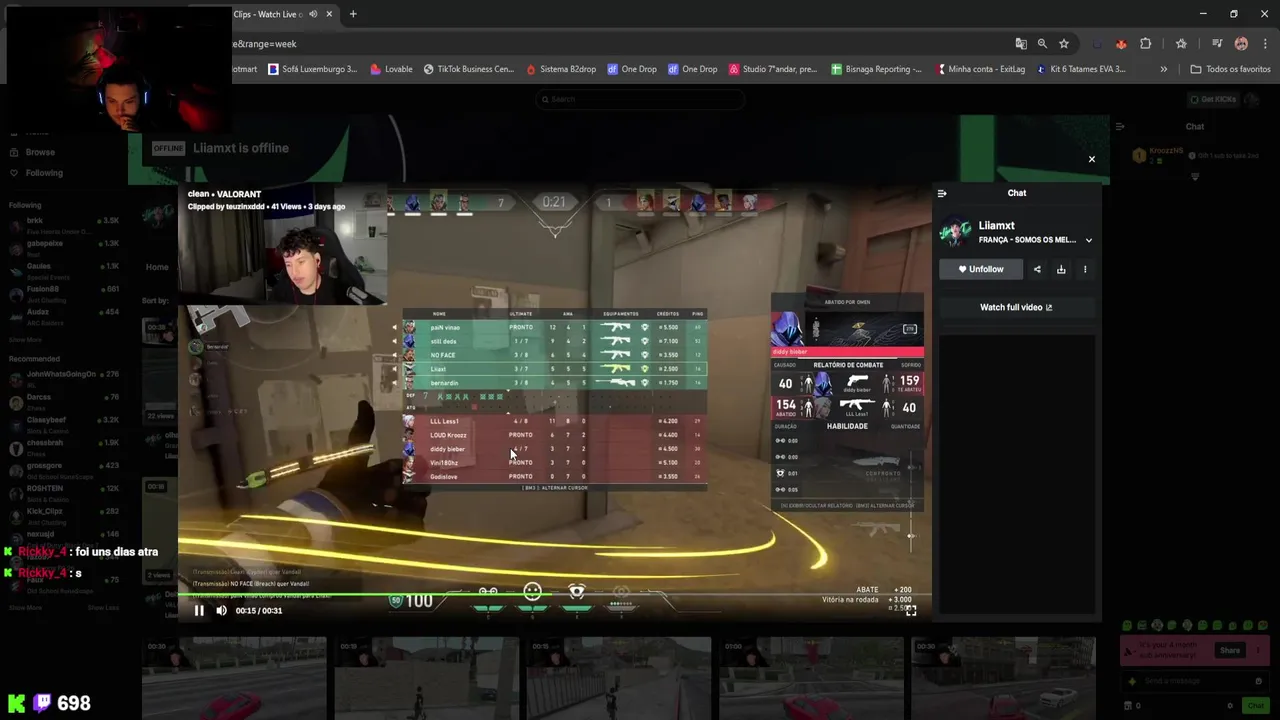Minimize the browser window
Image resolution: width=1280 pixels, height=720 pixels.
point(1203,14)
